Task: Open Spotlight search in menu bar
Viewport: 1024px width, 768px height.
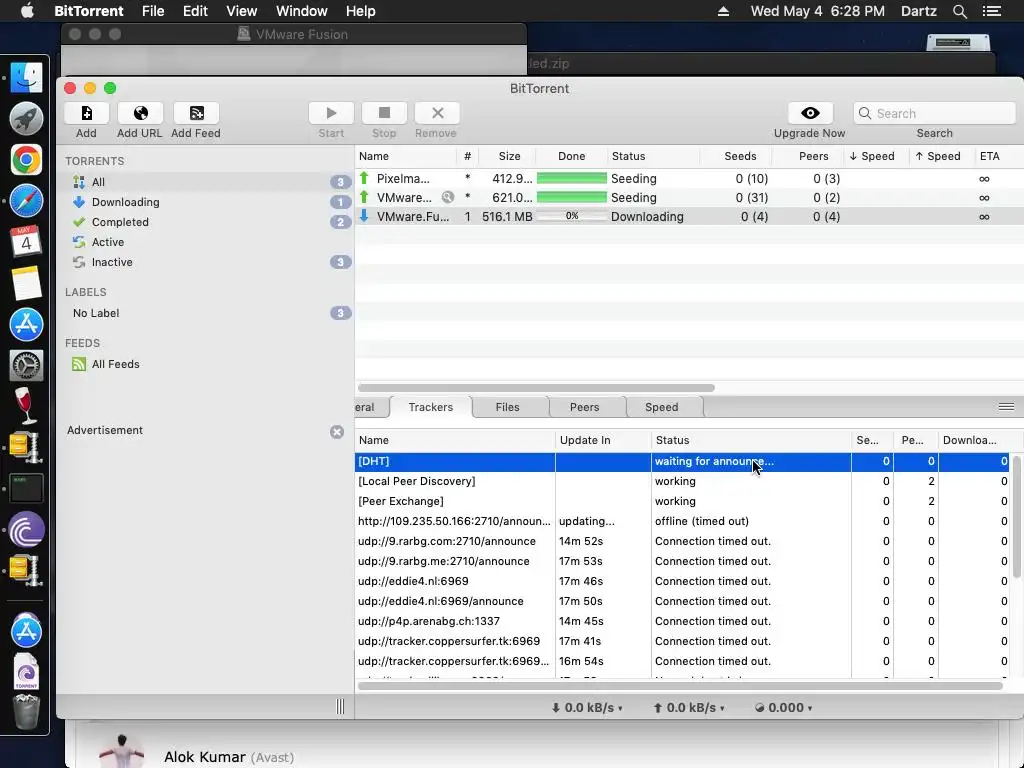Action: [x=959, y=11]
